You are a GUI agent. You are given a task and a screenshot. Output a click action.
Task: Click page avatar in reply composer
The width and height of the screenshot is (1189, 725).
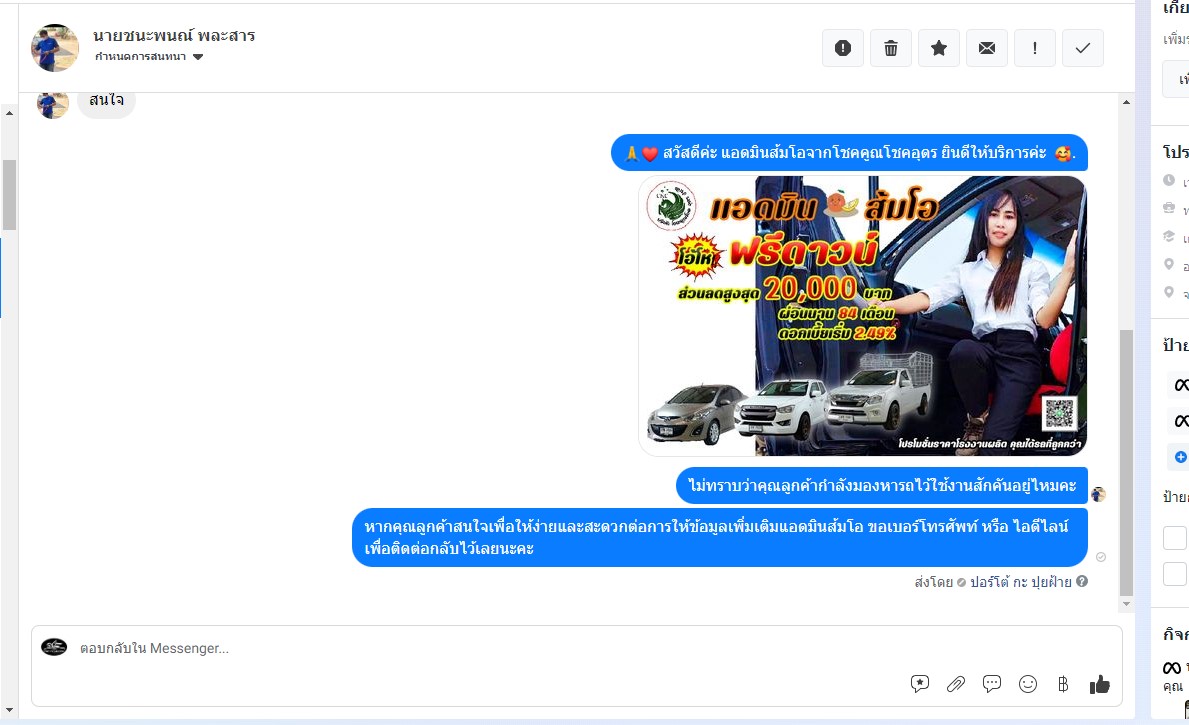pos(54,647)
